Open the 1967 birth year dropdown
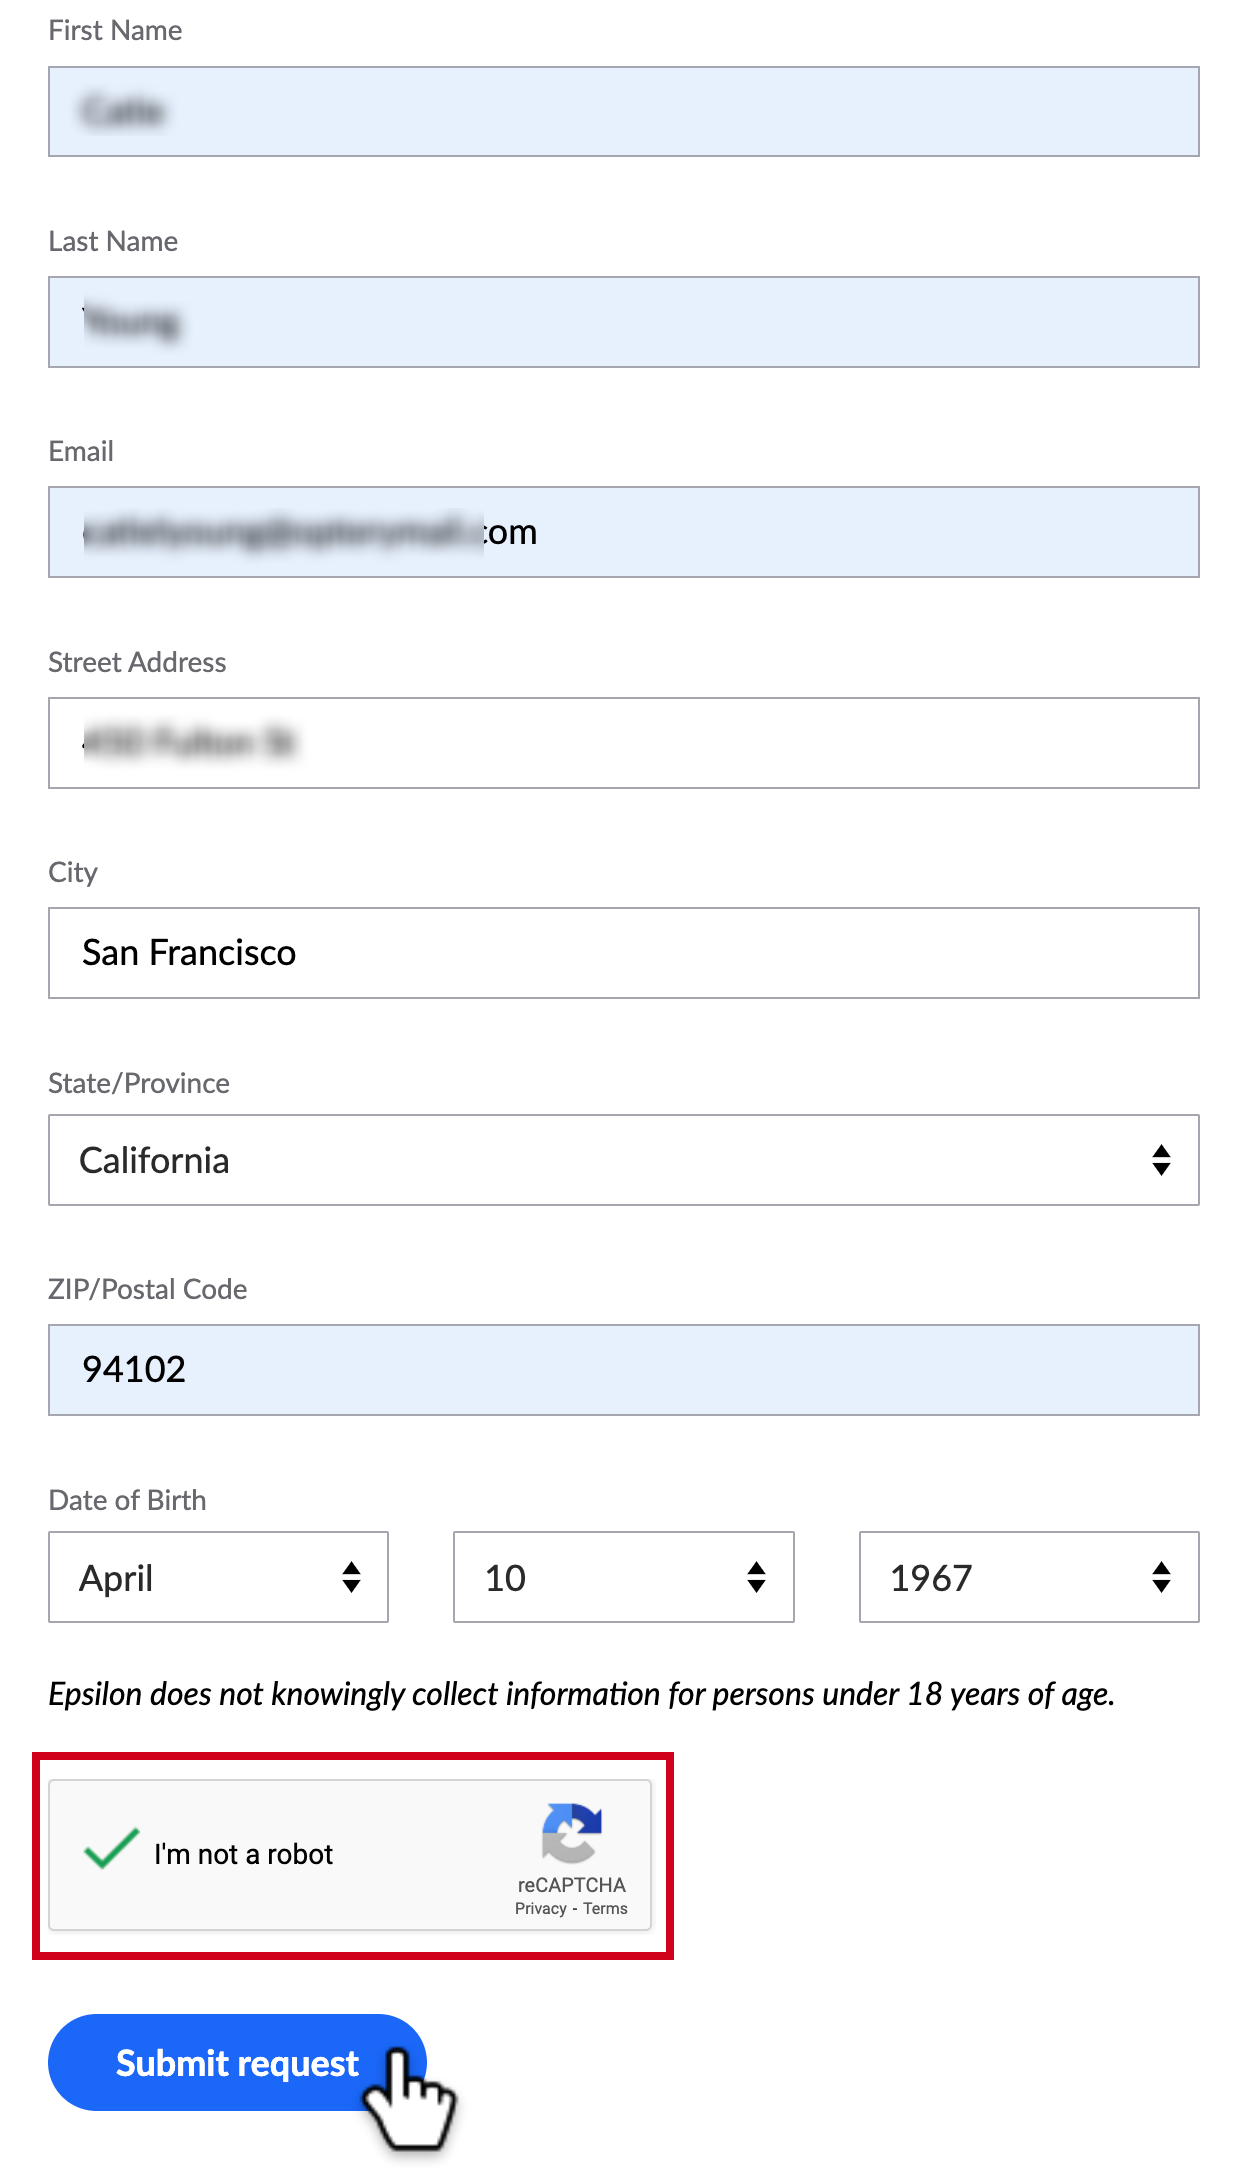 click(1029, 1577)
